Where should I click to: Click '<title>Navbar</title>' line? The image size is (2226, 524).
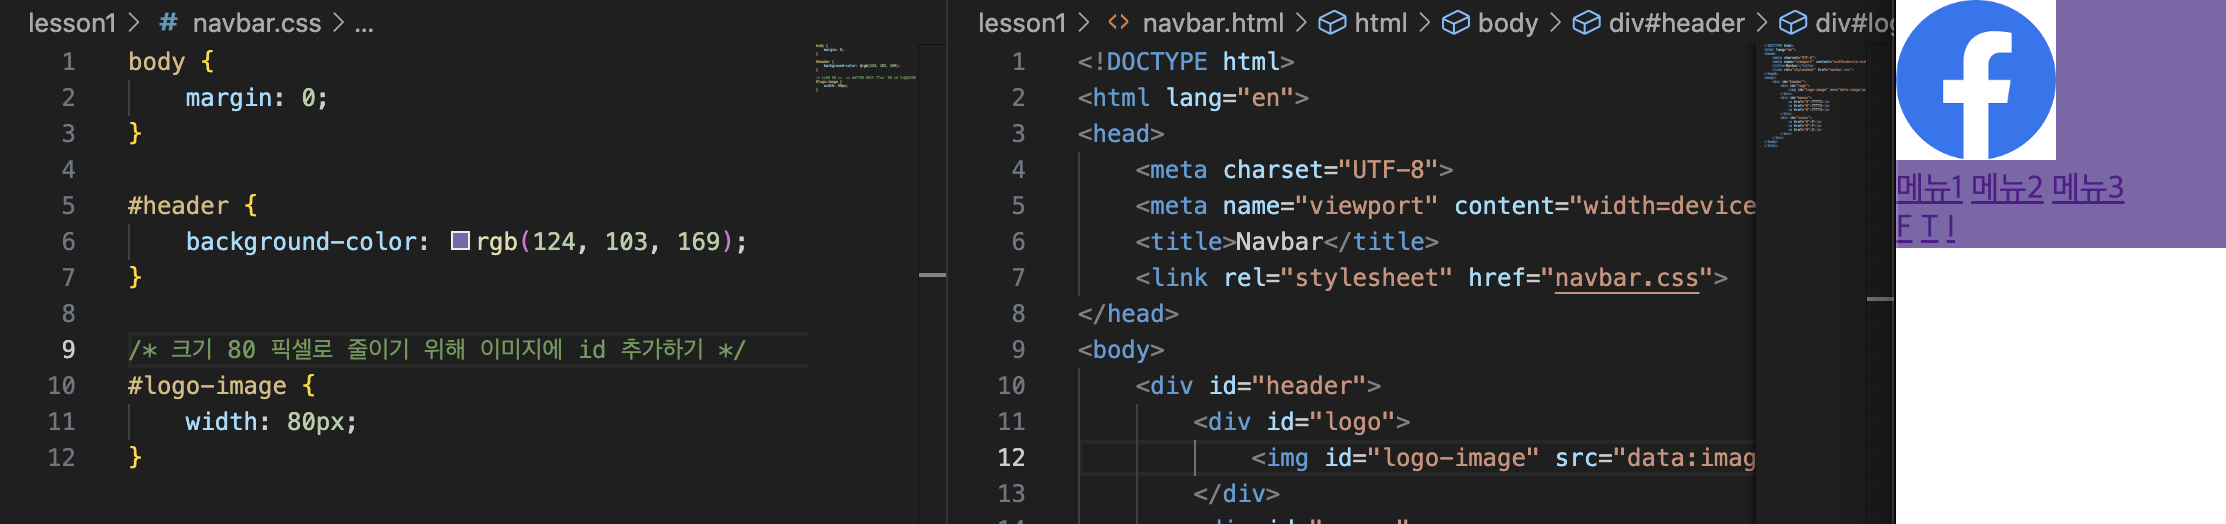click(1287, 241)
